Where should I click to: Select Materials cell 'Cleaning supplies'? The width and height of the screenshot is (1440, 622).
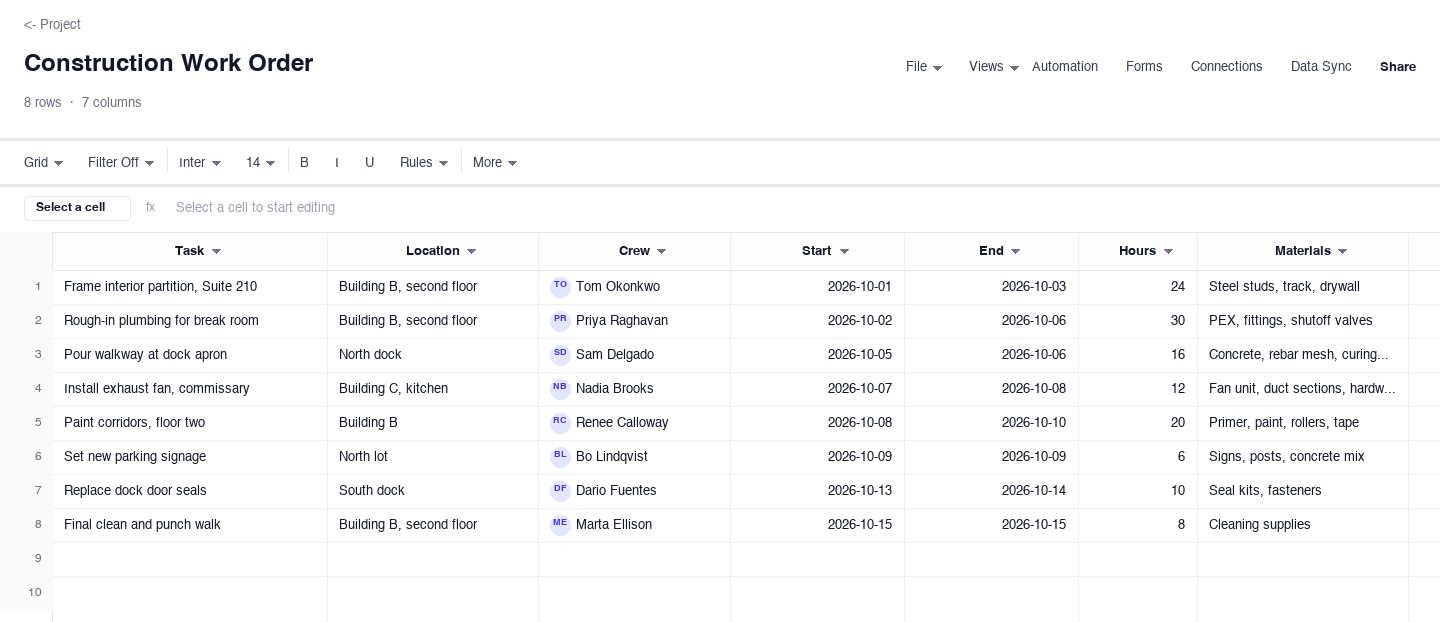[x=1303, y=526]
